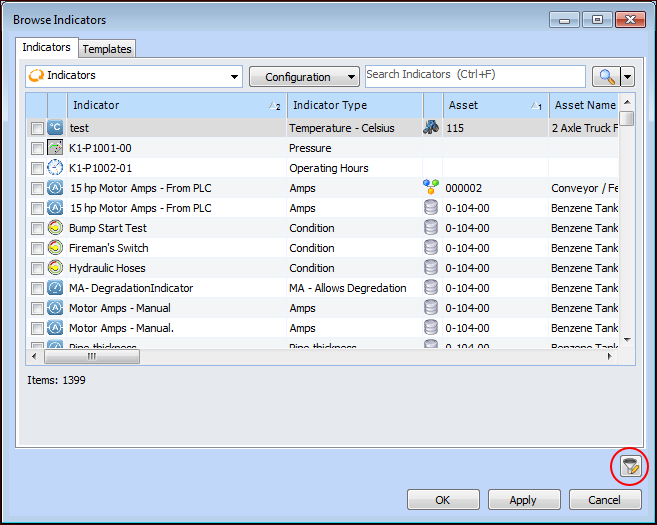Screen dimensions: 657x525
Task: Tick the Fireman's Switch row checkbox
Action: [37, 248]
